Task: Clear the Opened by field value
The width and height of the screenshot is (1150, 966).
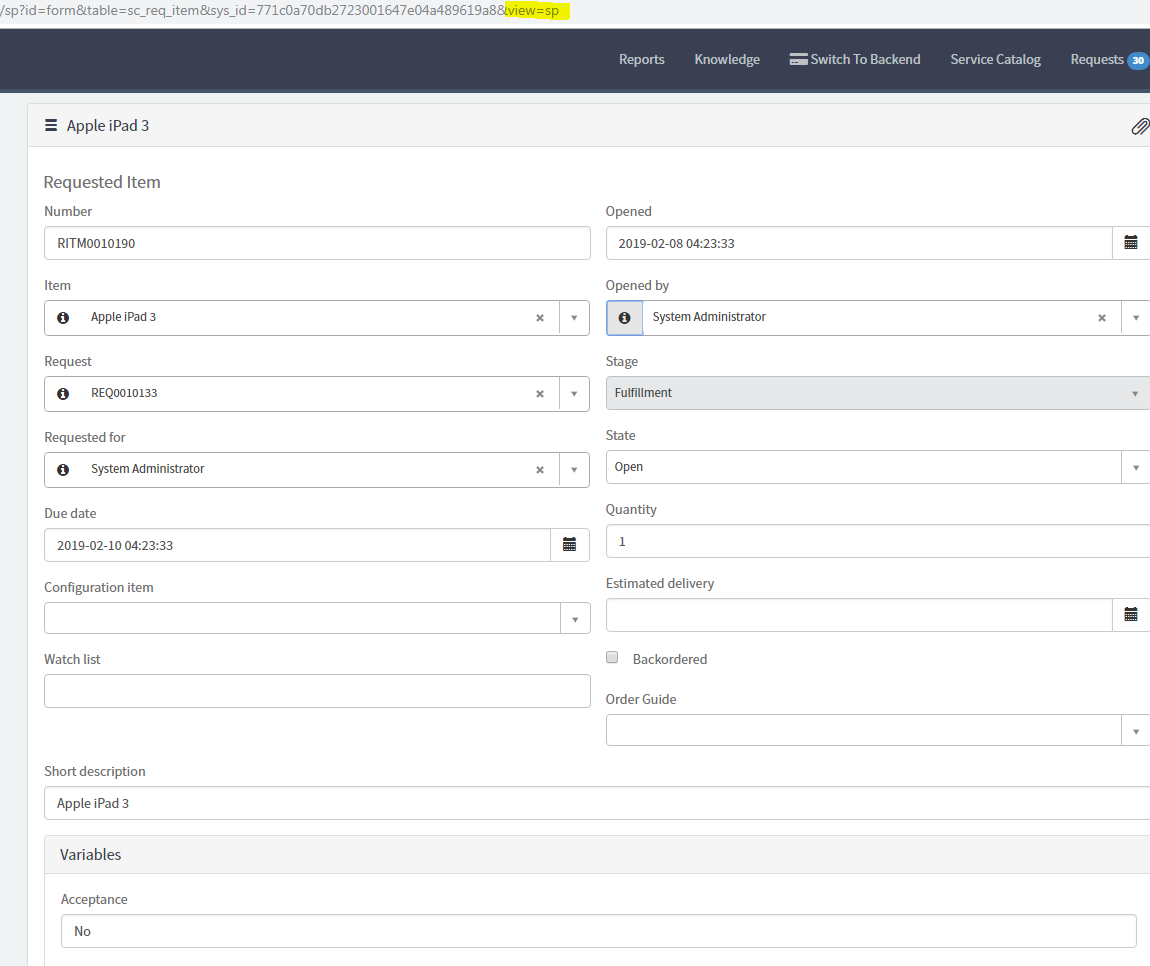Action: [1102, 318]
